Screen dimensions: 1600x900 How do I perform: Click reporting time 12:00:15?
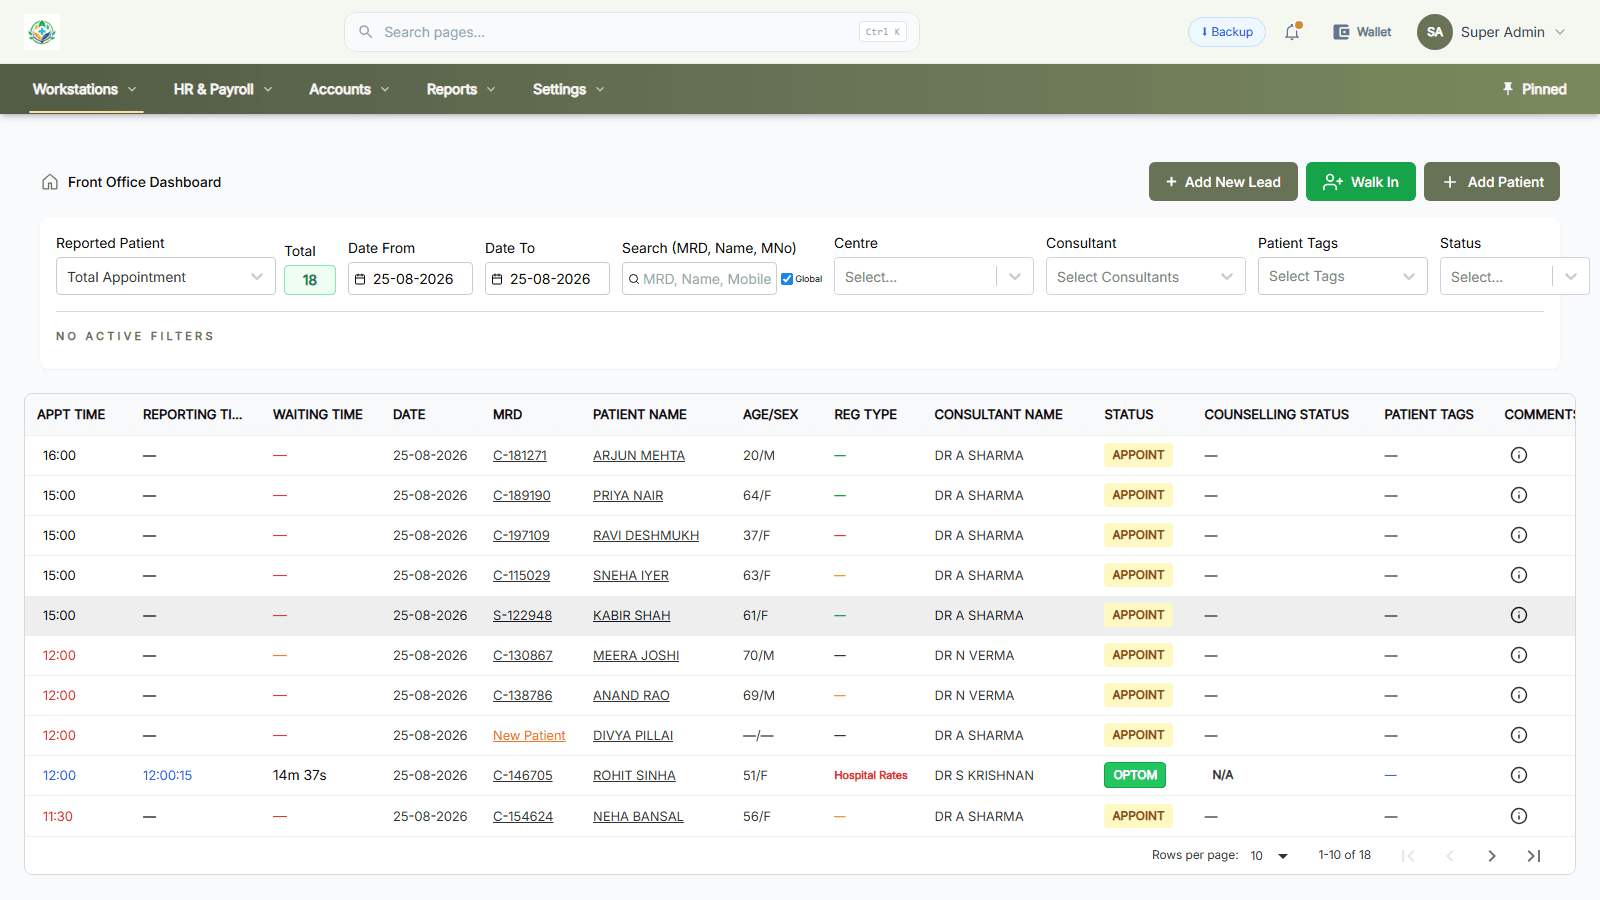(167, 775)
